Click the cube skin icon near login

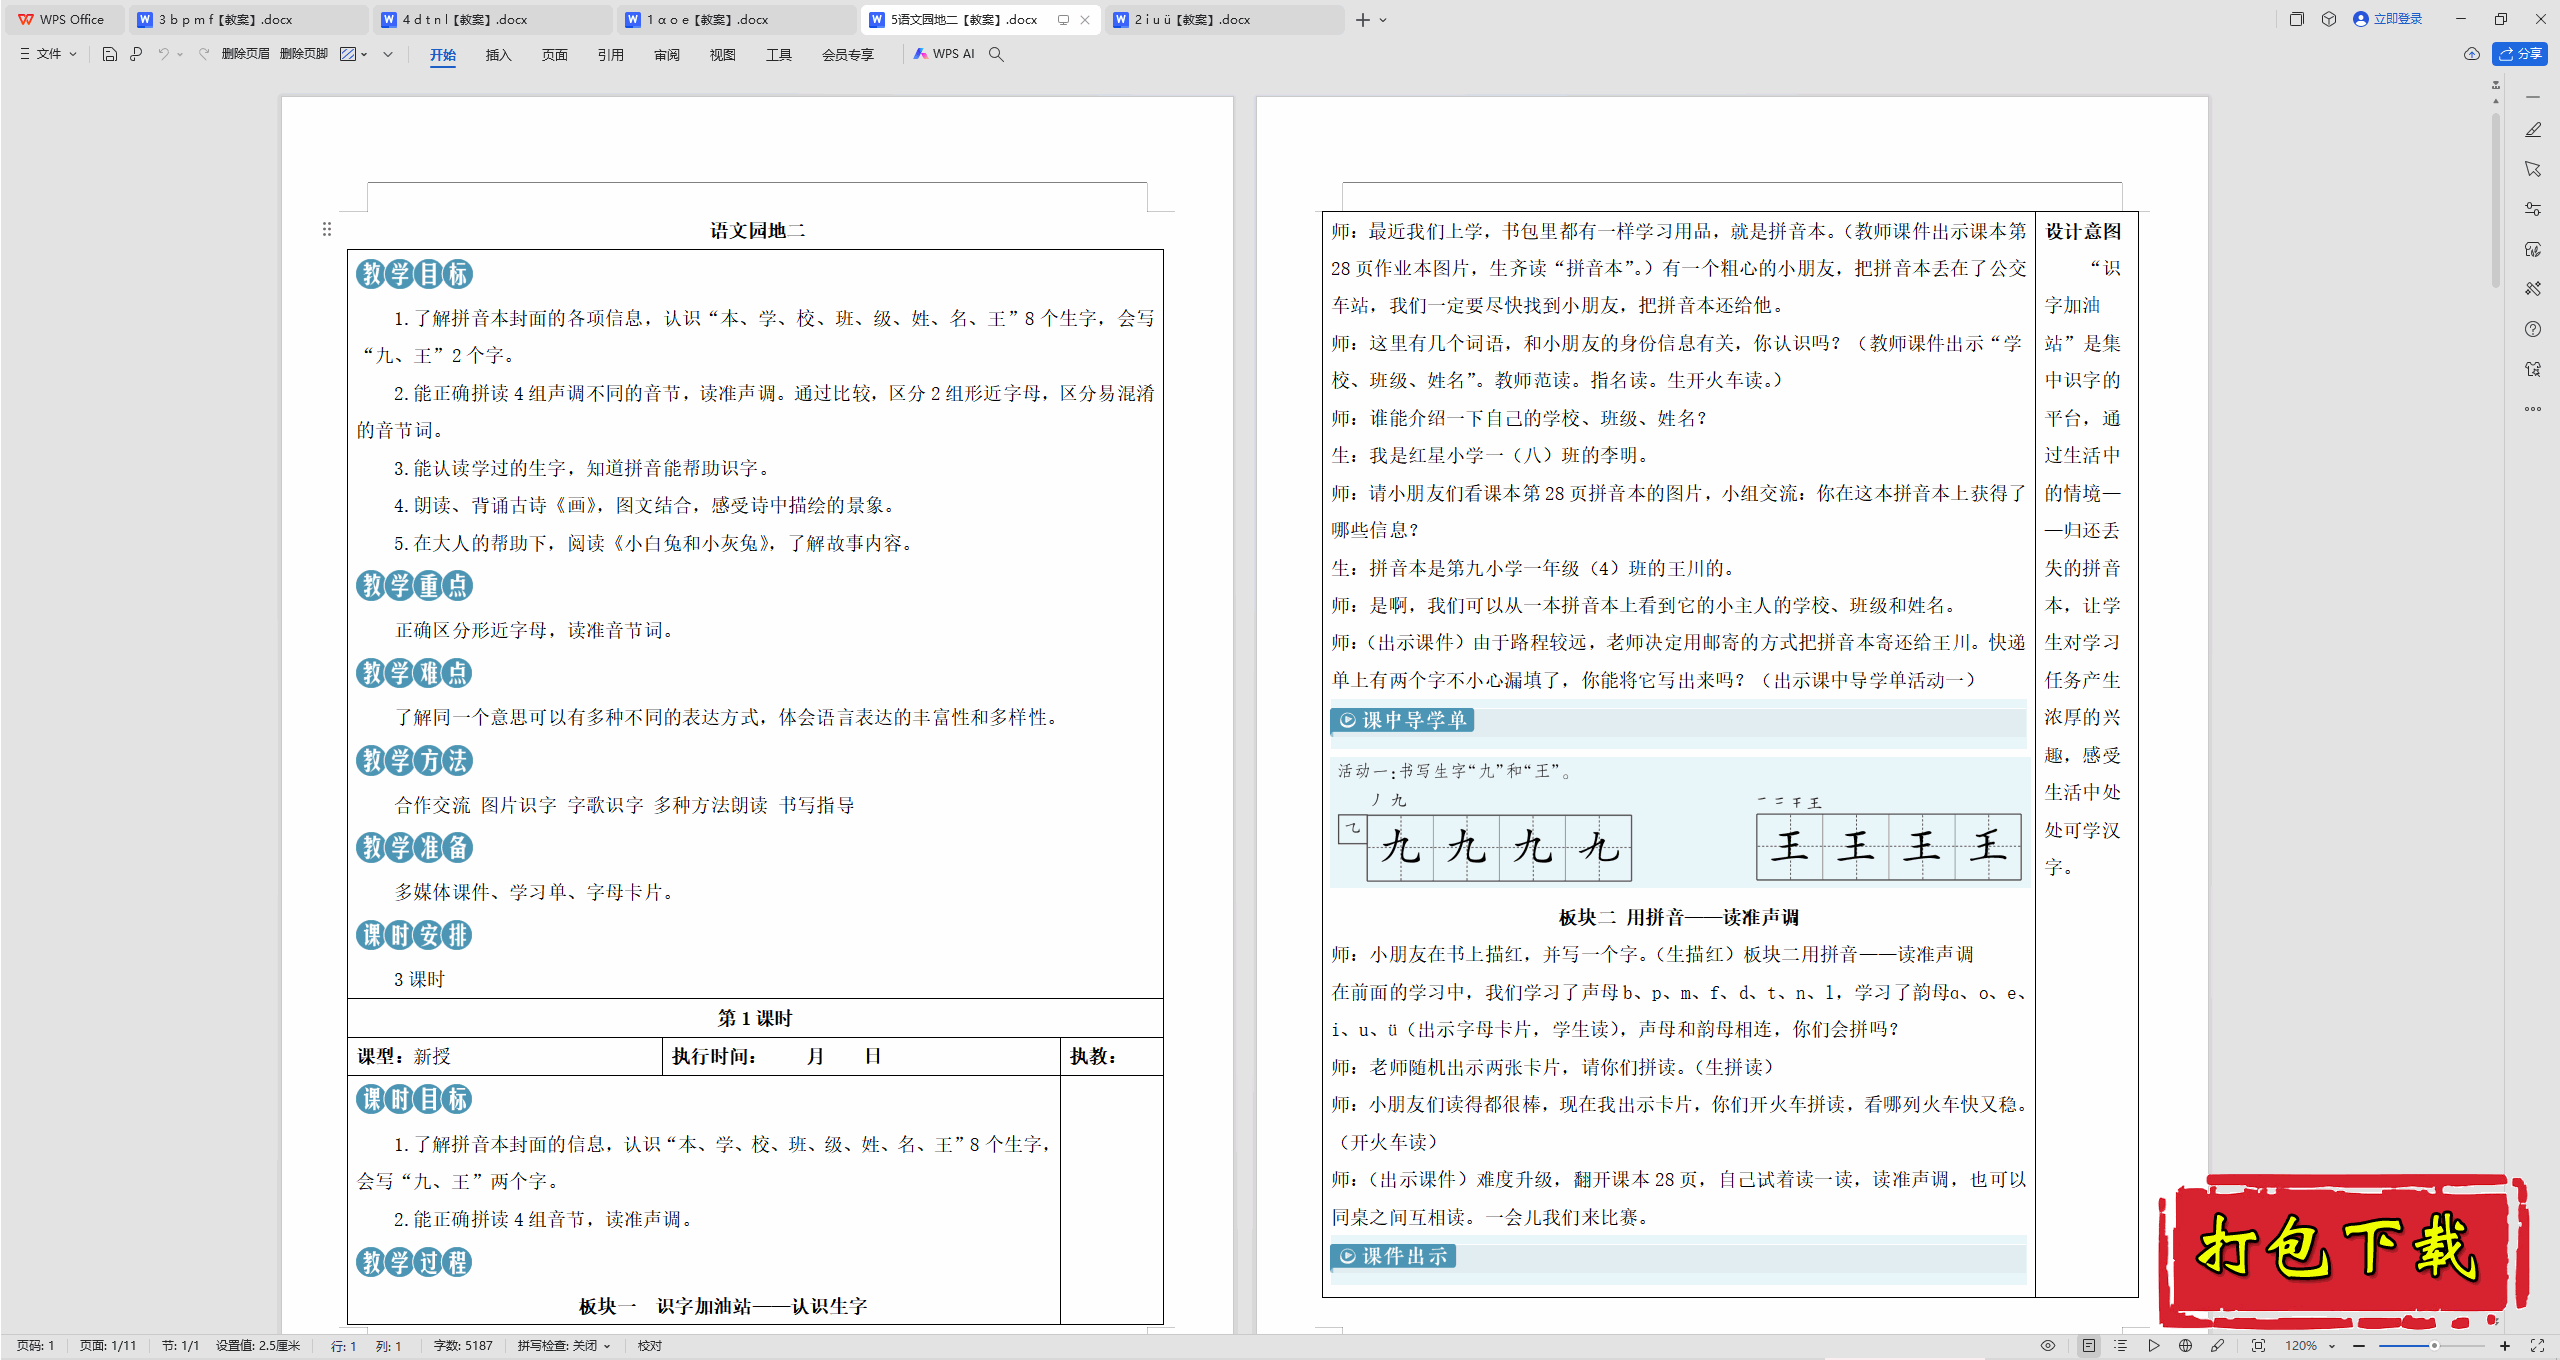coord(2329,19)
